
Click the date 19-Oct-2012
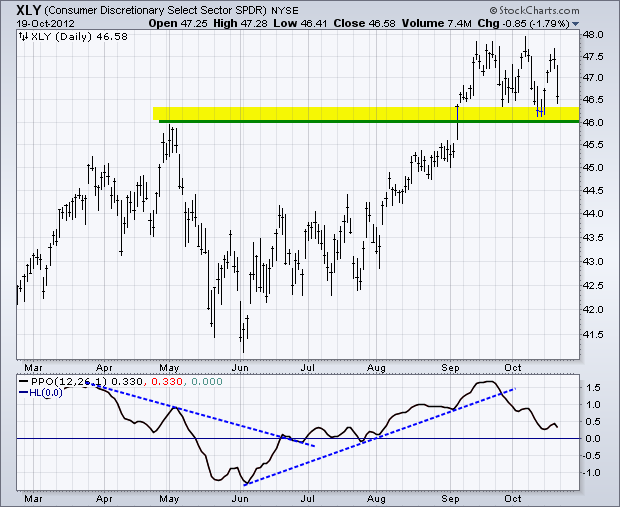pos(45,23)
